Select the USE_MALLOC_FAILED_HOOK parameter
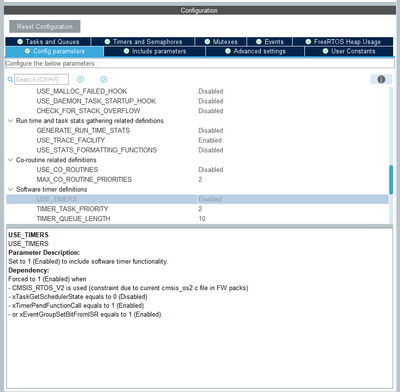 82,91
